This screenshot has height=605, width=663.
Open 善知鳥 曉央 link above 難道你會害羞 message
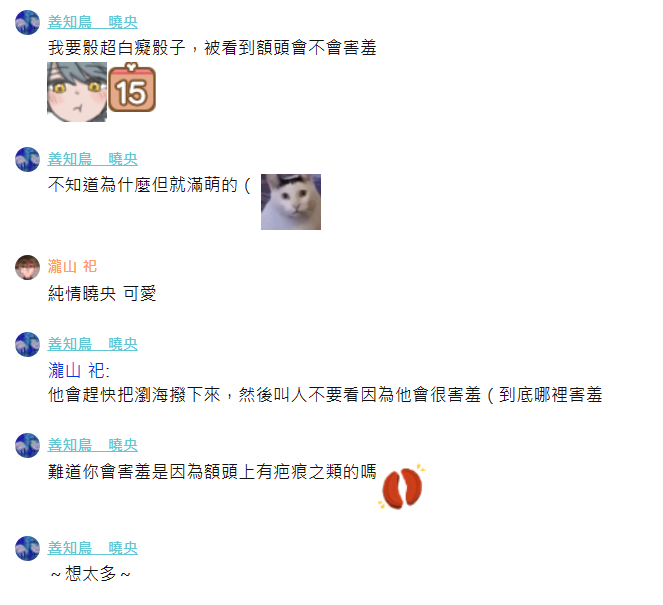tap(93, 445)
